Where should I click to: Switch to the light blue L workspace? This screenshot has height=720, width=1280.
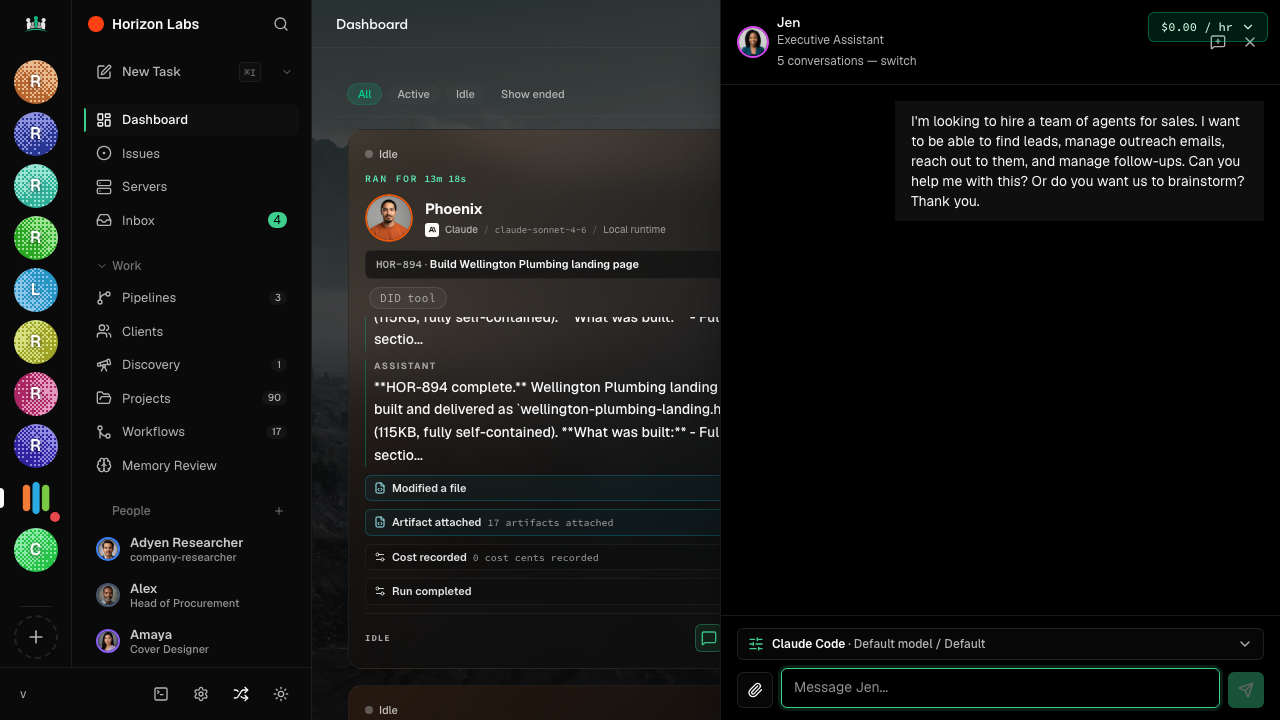pos(36,290)
